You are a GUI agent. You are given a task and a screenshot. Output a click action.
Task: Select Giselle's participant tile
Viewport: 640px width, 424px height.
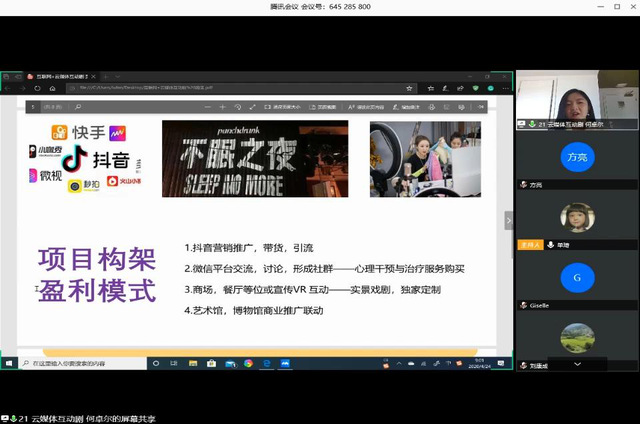(x=577, y=276)
